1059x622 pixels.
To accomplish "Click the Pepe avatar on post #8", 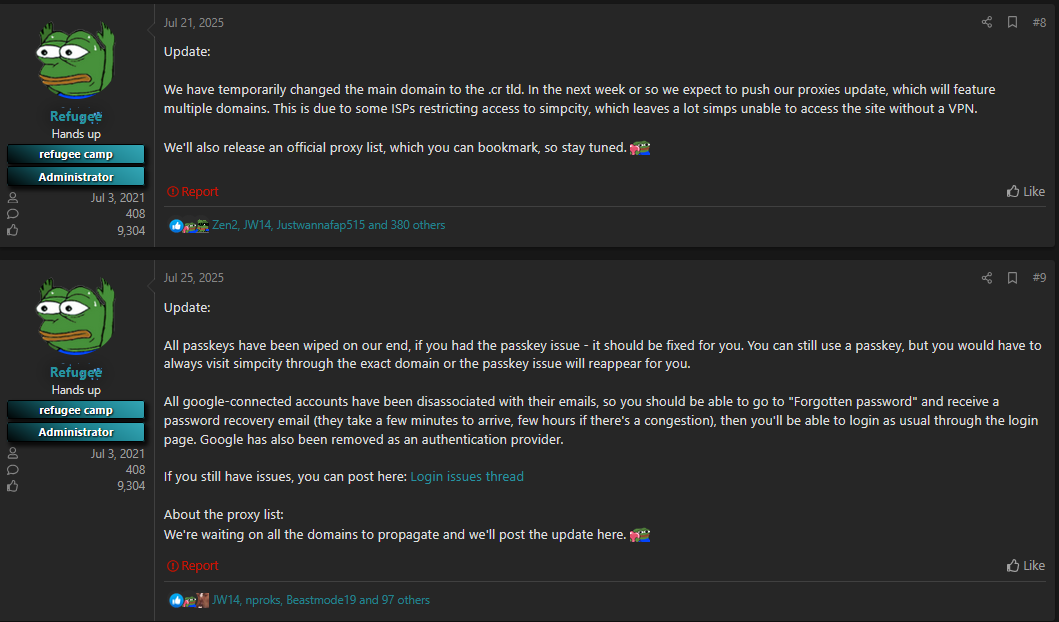I will click(76, 59).
